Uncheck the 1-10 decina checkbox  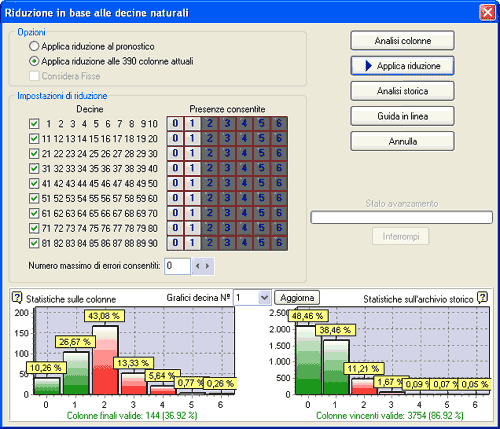tap(34, 124)
